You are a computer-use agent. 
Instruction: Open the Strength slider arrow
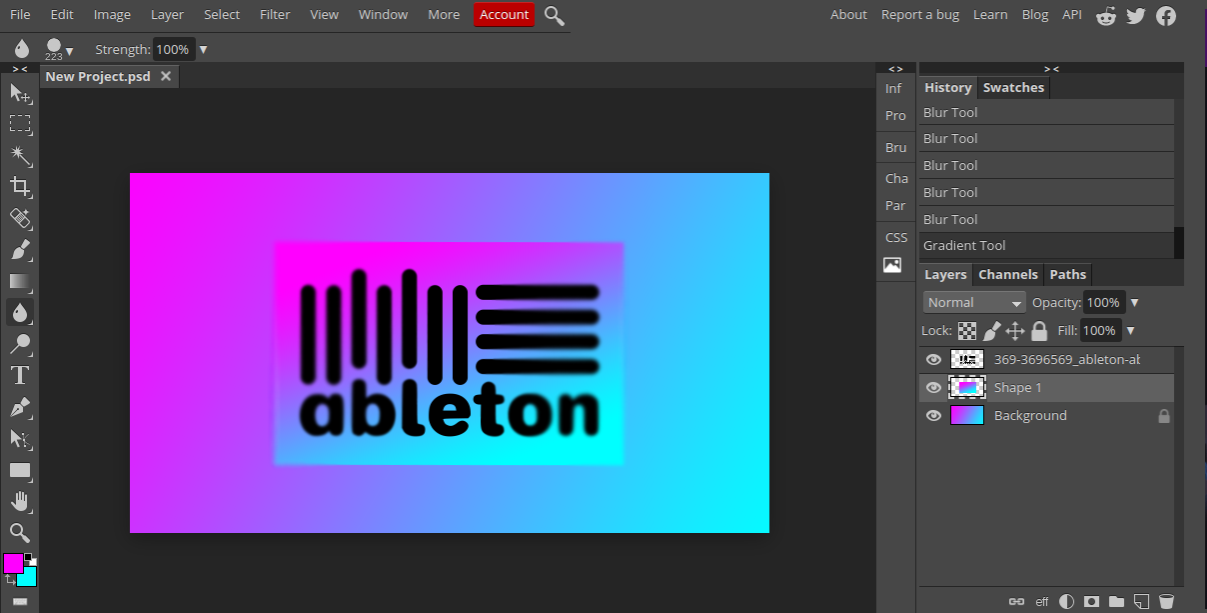pos(204,49)
